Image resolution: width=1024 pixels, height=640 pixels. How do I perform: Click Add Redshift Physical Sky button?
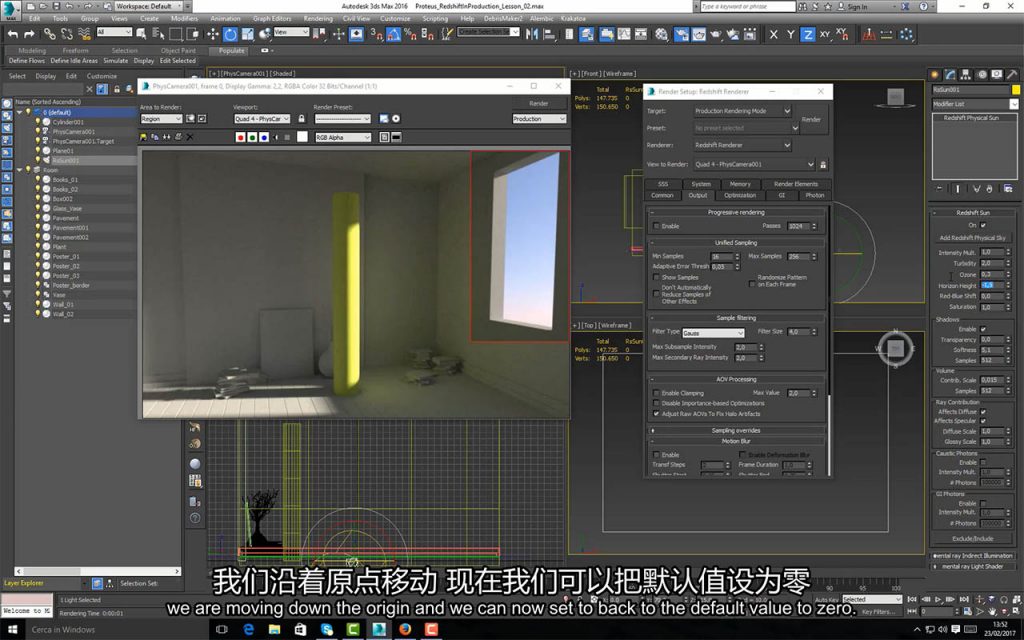pos(972,238)
